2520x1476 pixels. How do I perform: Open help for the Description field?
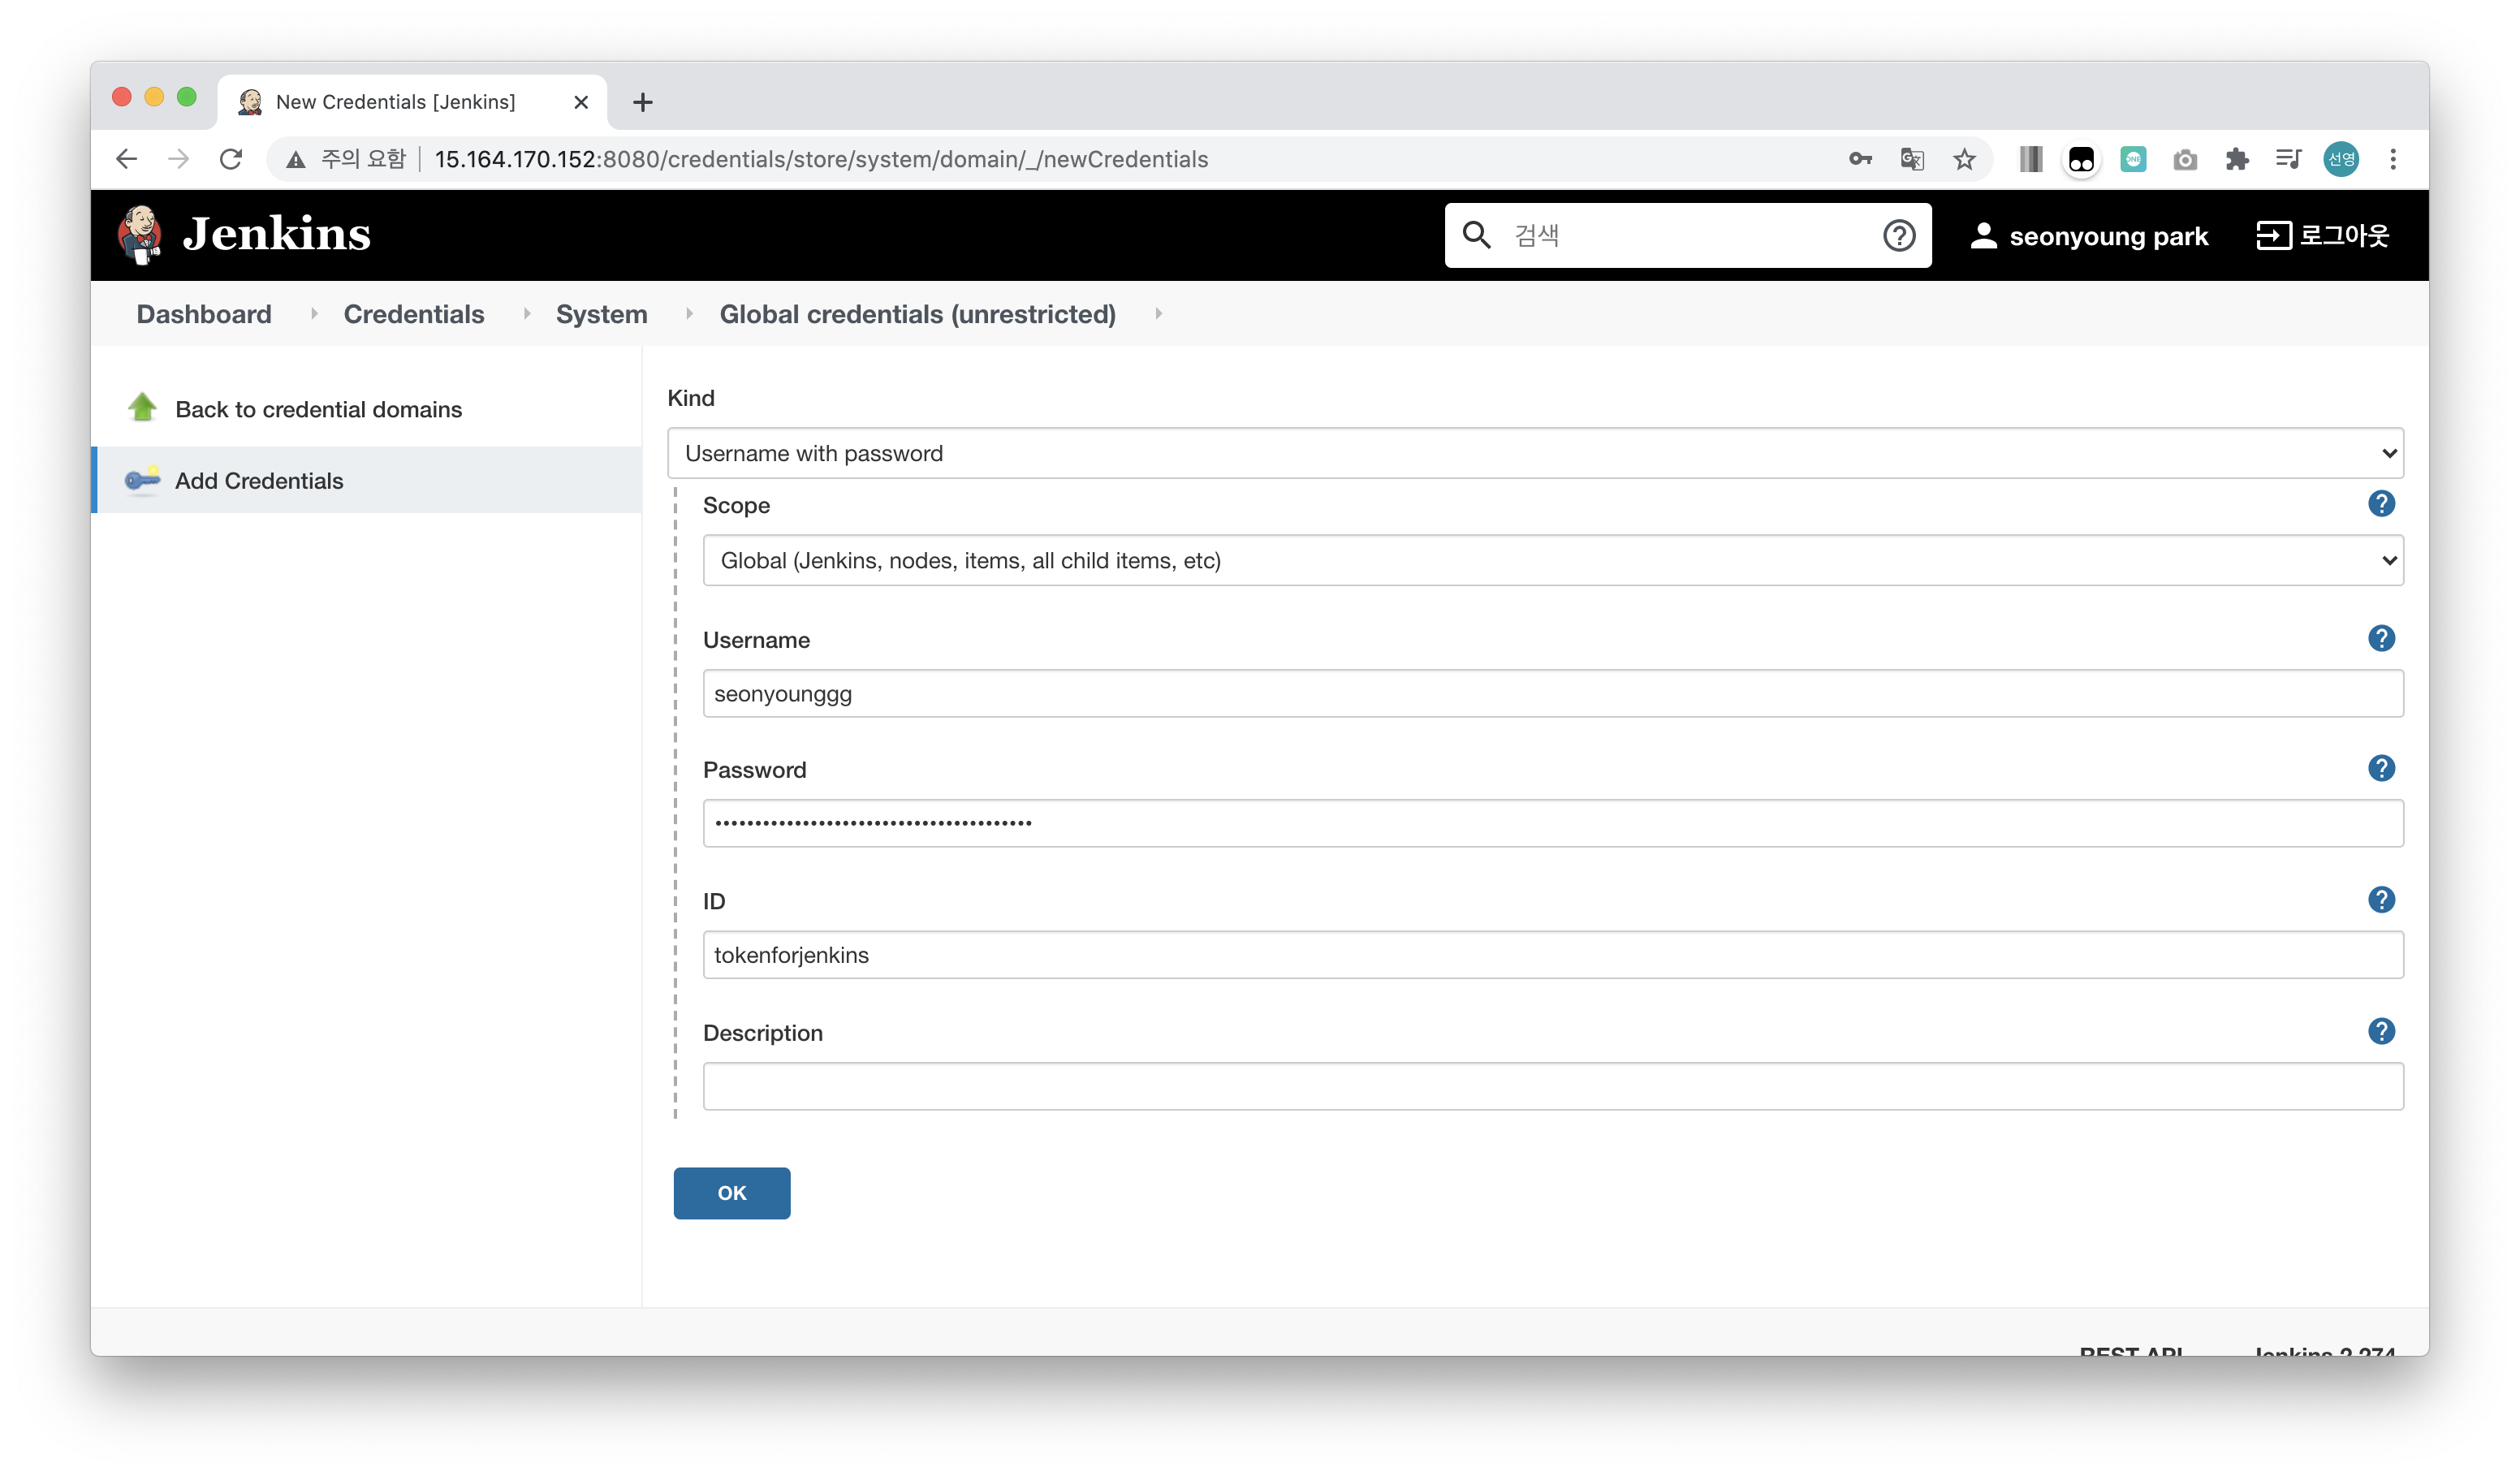coord(2381,1031)
